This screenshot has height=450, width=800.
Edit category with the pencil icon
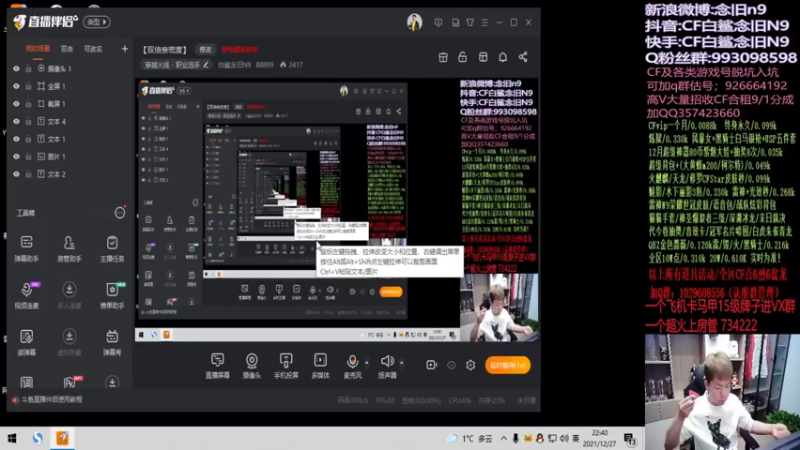(206, 65)
